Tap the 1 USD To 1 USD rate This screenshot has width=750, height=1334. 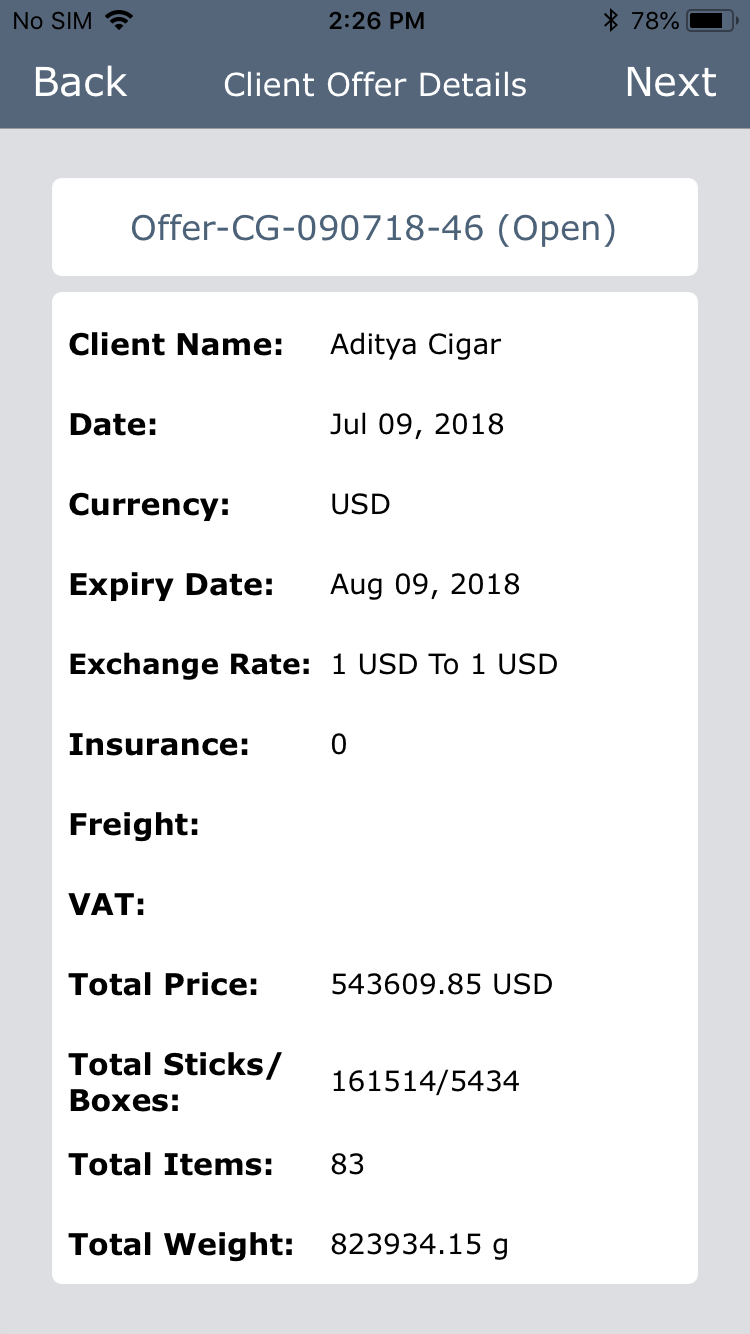444,664
